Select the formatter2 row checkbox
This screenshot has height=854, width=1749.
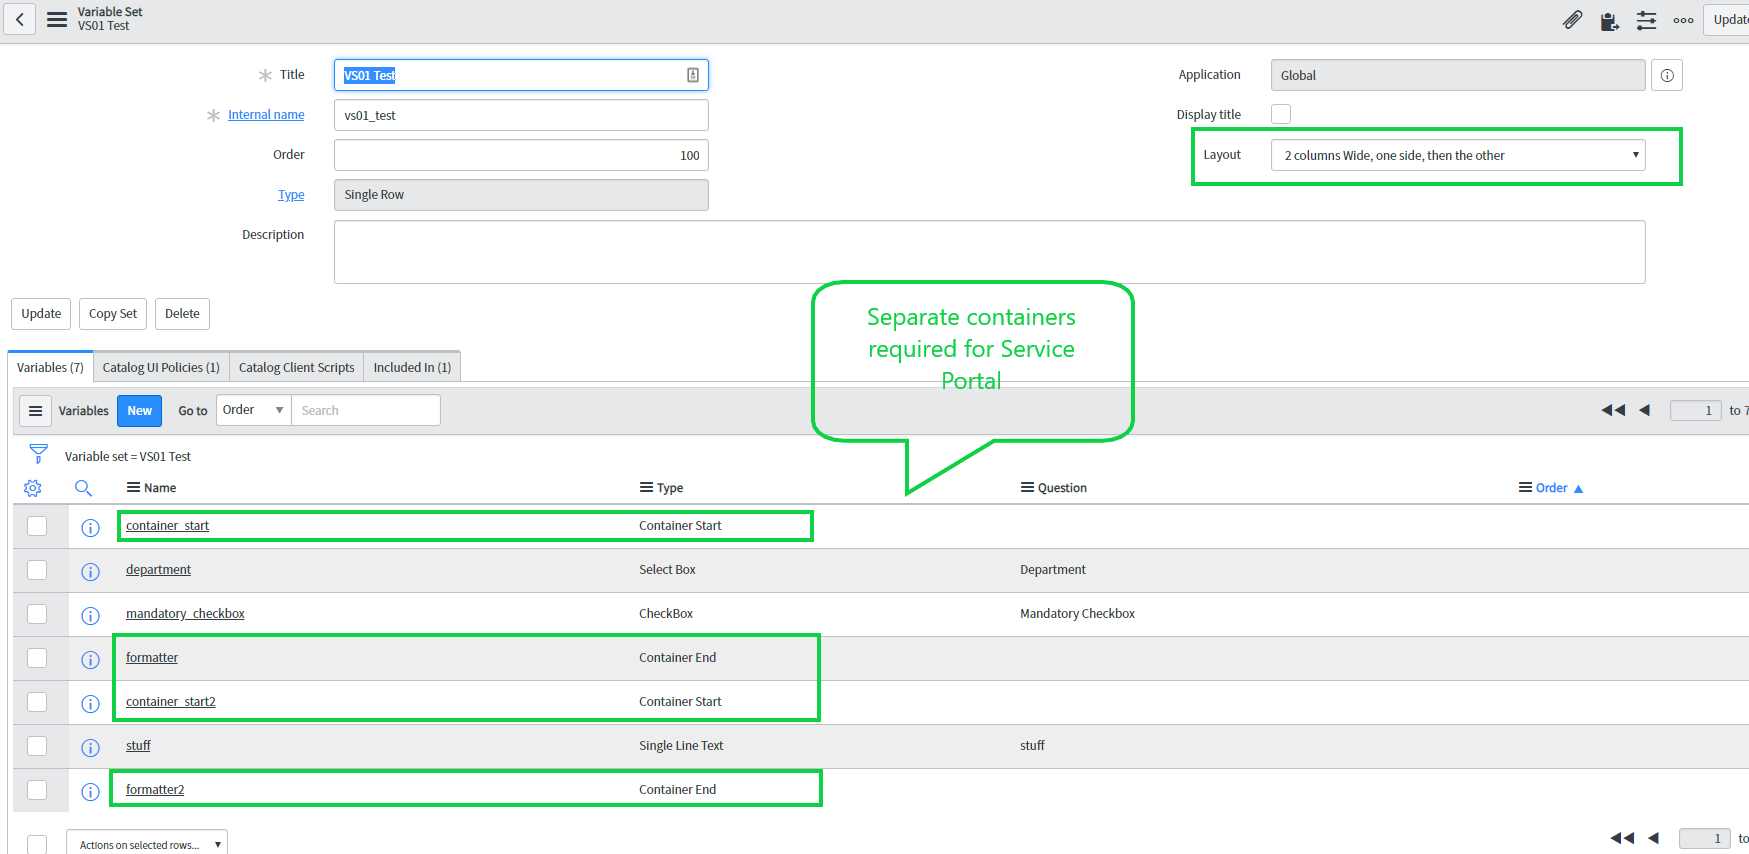[x=37, y=790]
